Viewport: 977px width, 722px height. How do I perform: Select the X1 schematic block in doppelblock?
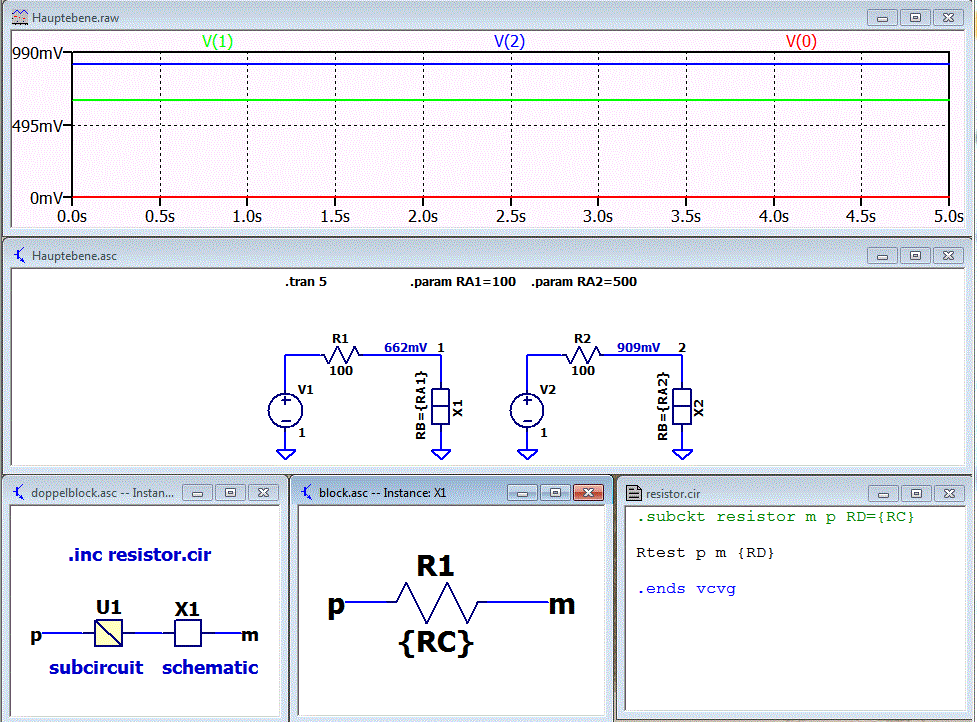click(188, 633)
